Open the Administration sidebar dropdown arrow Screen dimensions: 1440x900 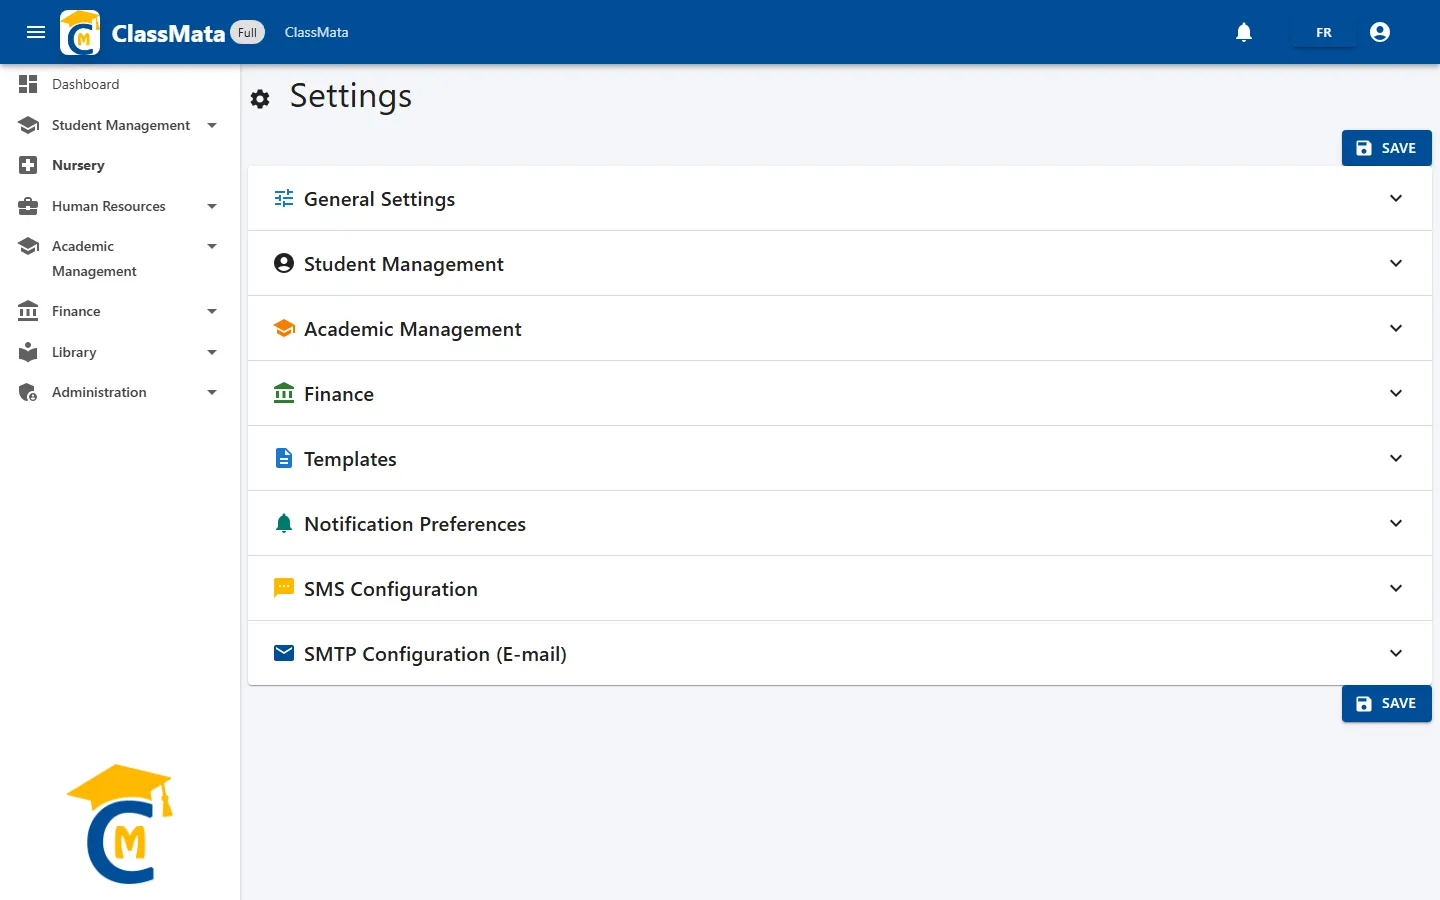click(212, 392)
